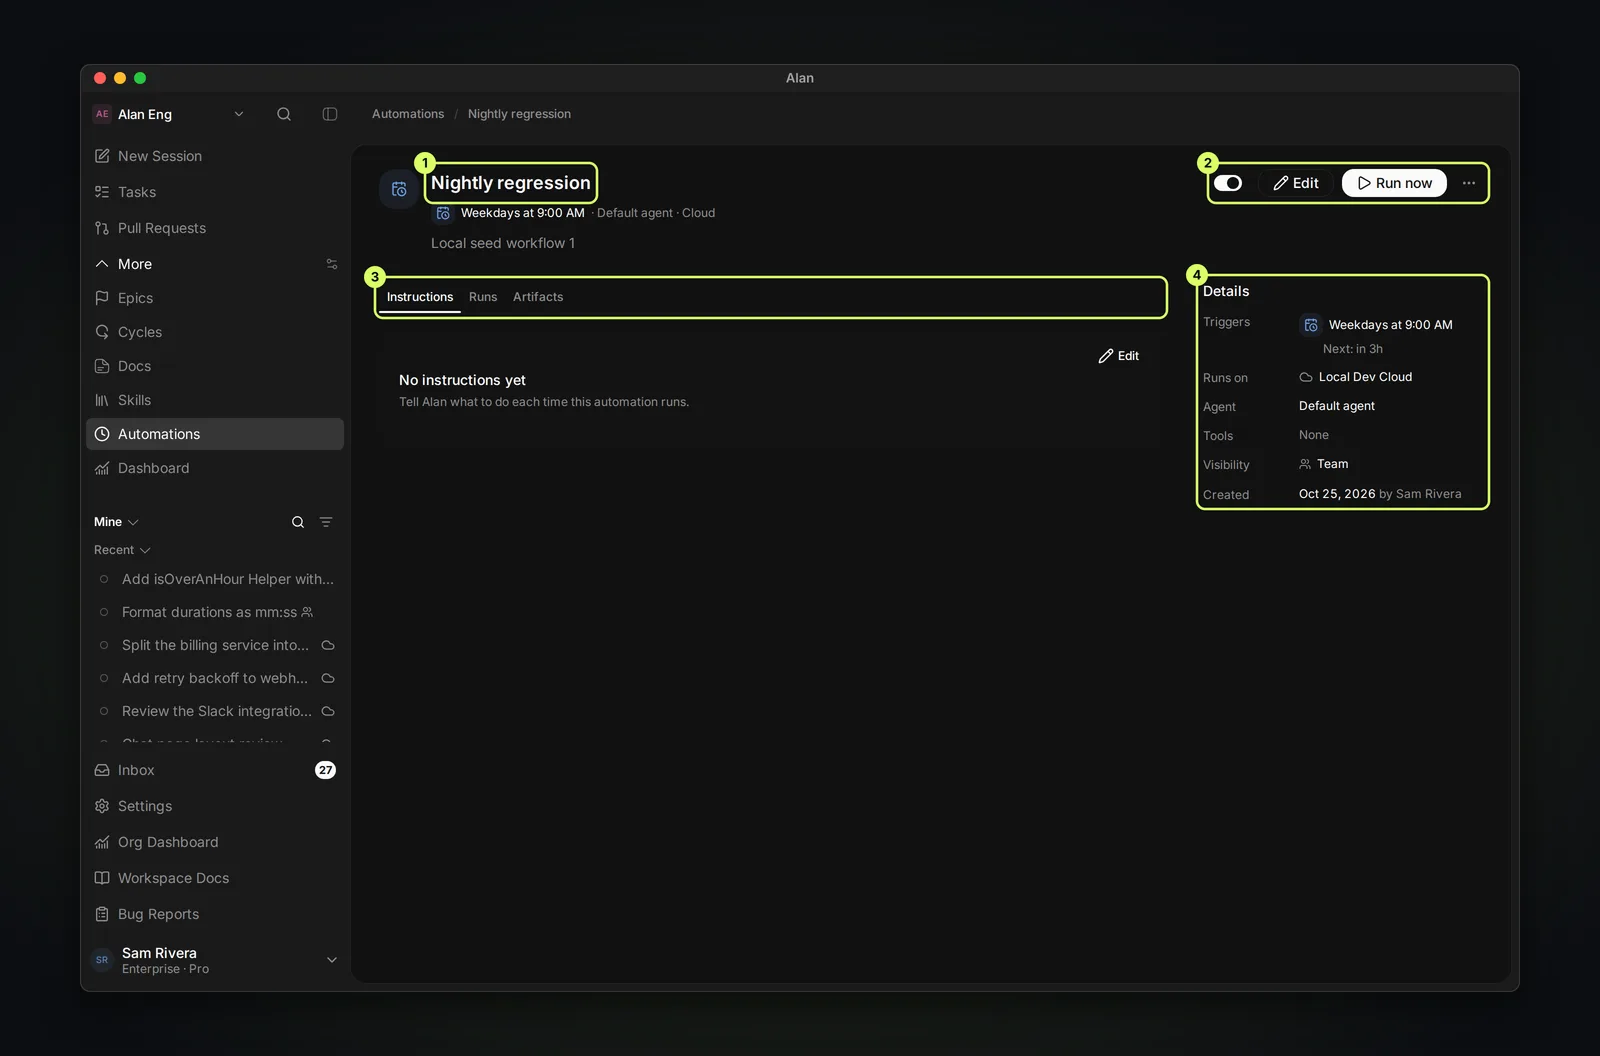The image size is (1600, 1056).
Task: Switch to the Artifacts tab
Action: point(538,297)
